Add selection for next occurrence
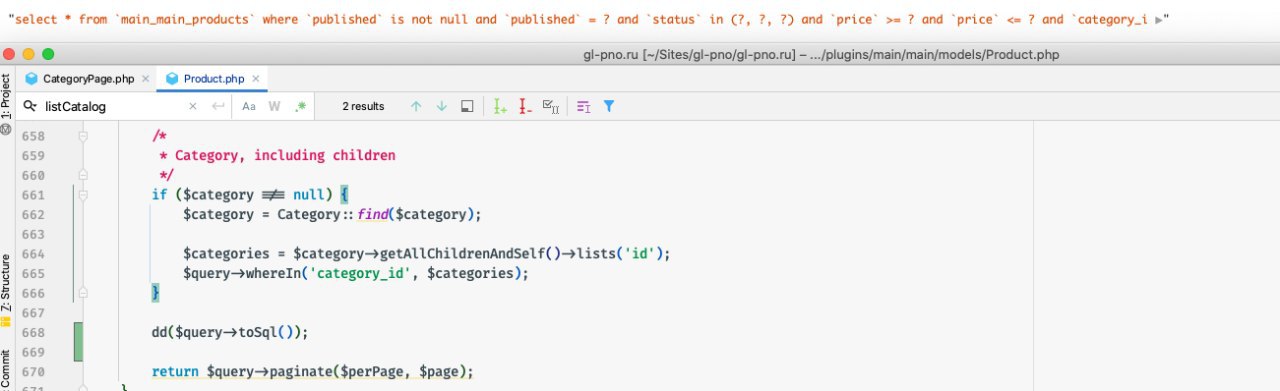 pyautogui.click(x=500, y=106)
